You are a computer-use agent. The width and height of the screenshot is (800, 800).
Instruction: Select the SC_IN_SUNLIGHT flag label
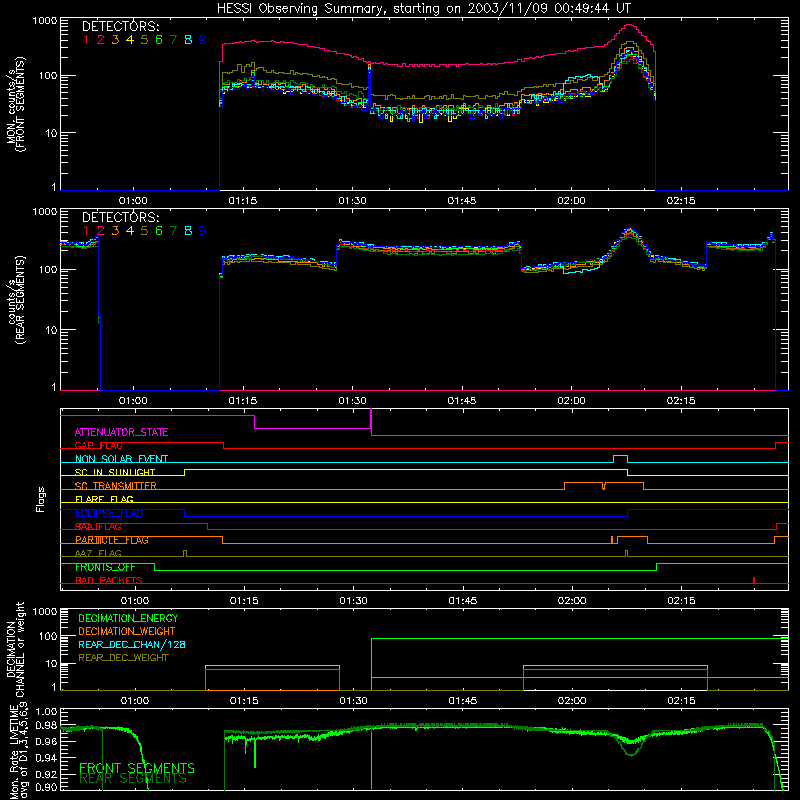115,472
